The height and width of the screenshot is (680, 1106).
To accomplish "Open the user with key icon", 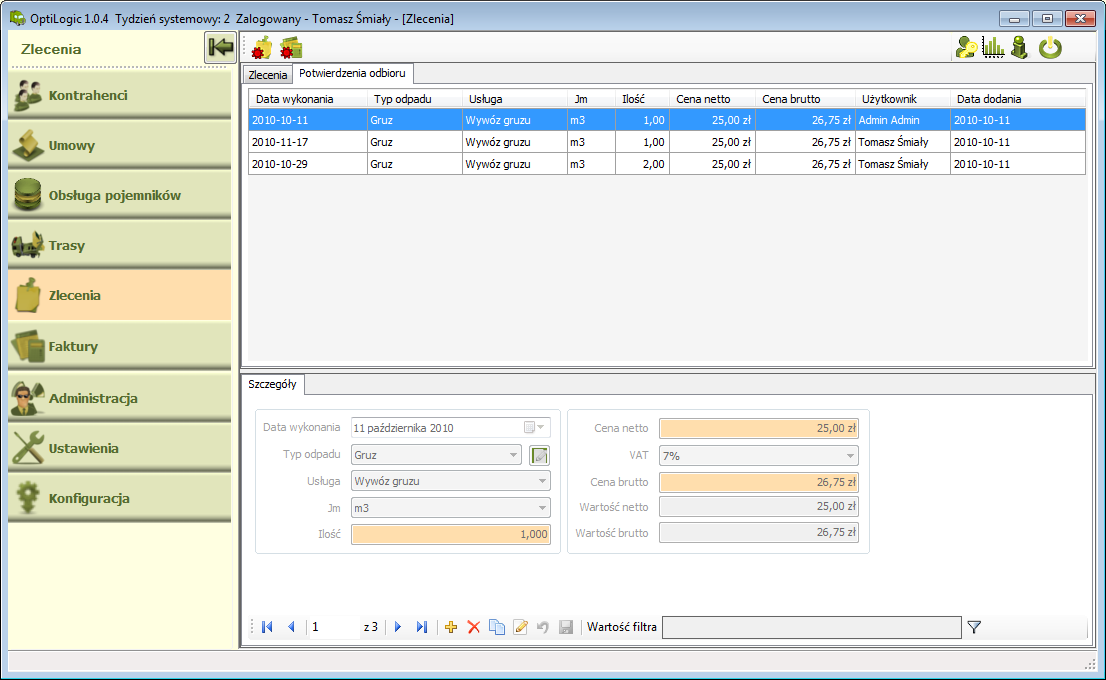I will pos(966,47).
